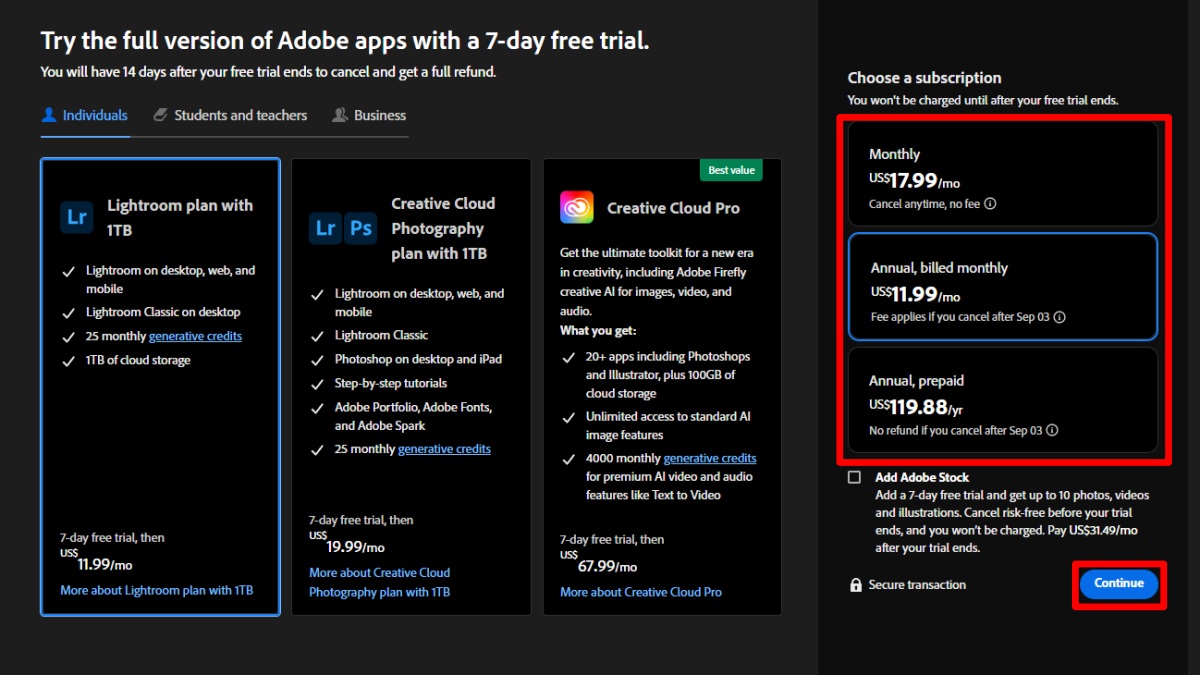Select Annual, billed monthly subscription option
The image size is (1200, 675).
tap(1002, 287)
